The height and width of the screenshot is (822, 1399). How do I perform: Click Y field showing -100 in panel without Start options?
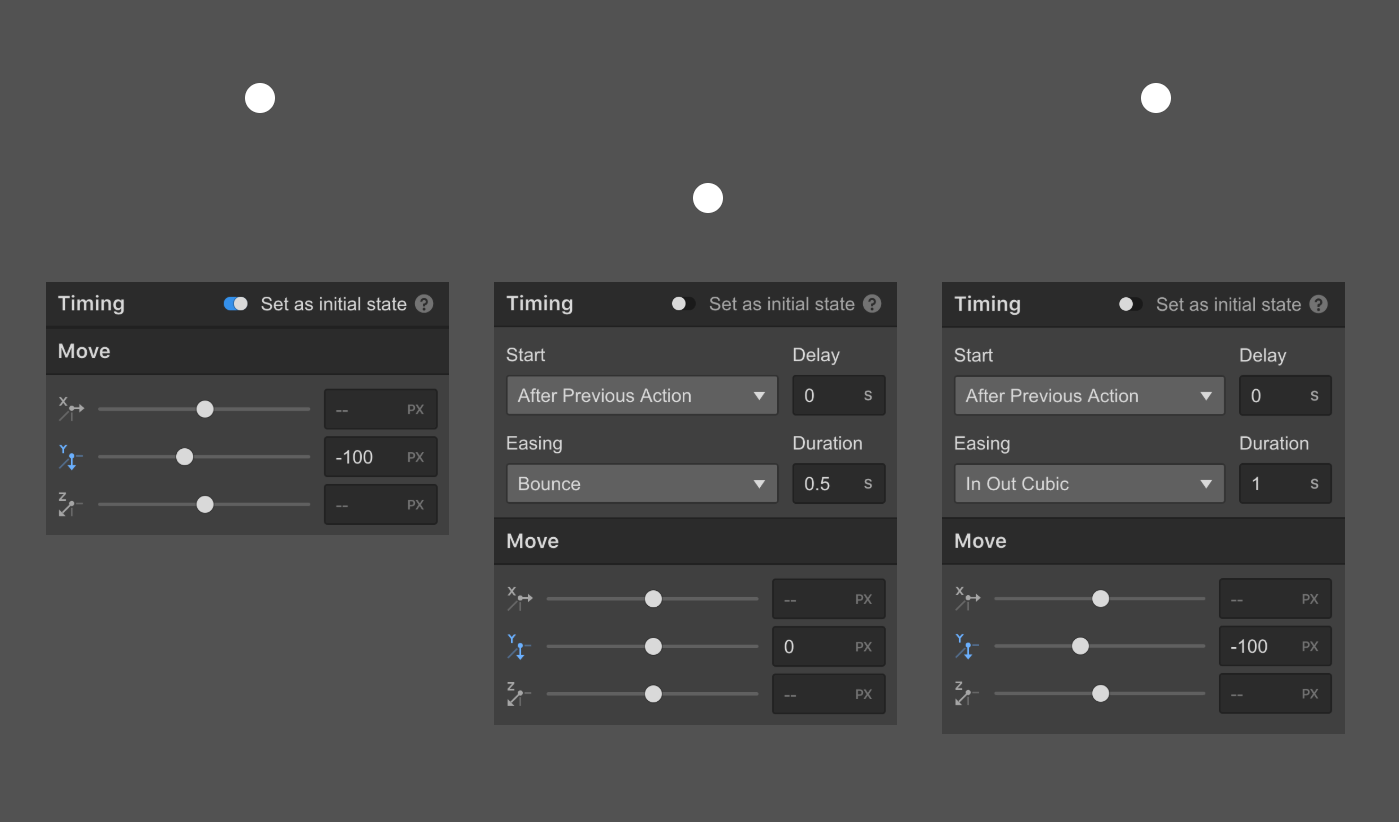click(x=381, y=457)
